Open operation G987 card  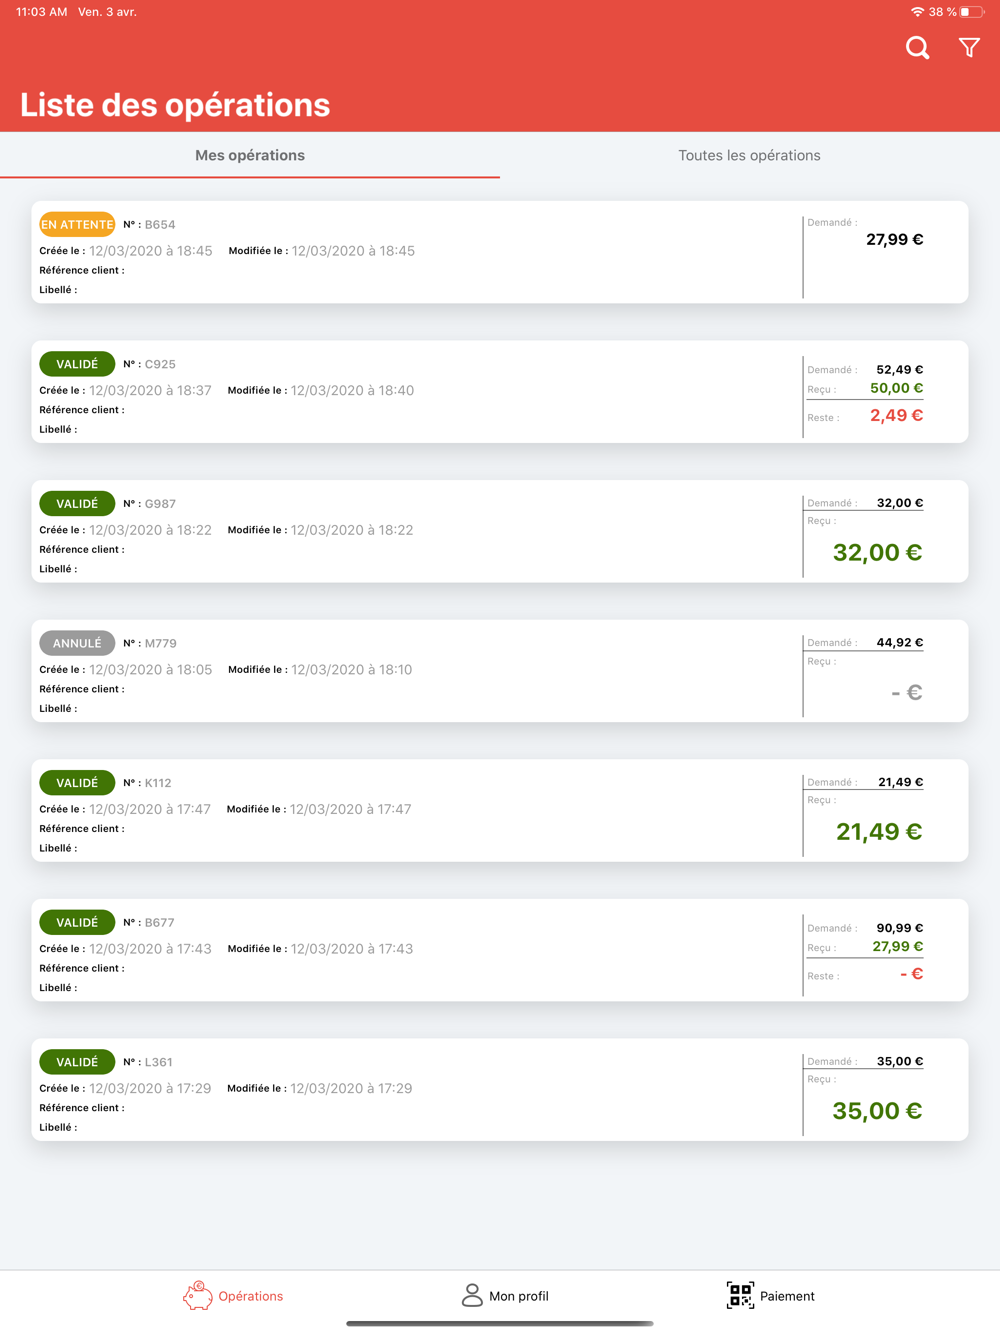tap(500, 531)
